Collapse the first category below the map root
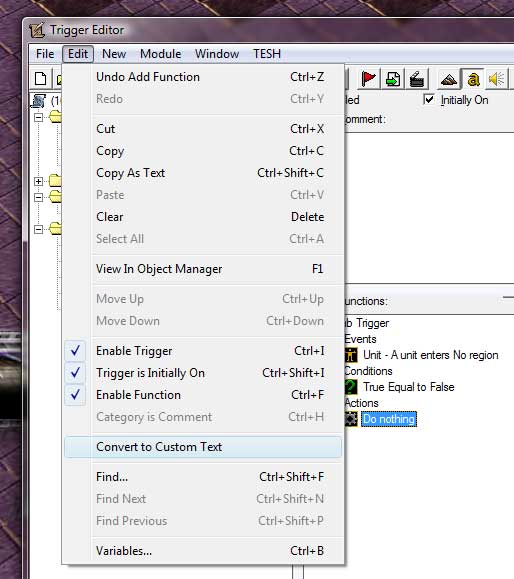 38,117
